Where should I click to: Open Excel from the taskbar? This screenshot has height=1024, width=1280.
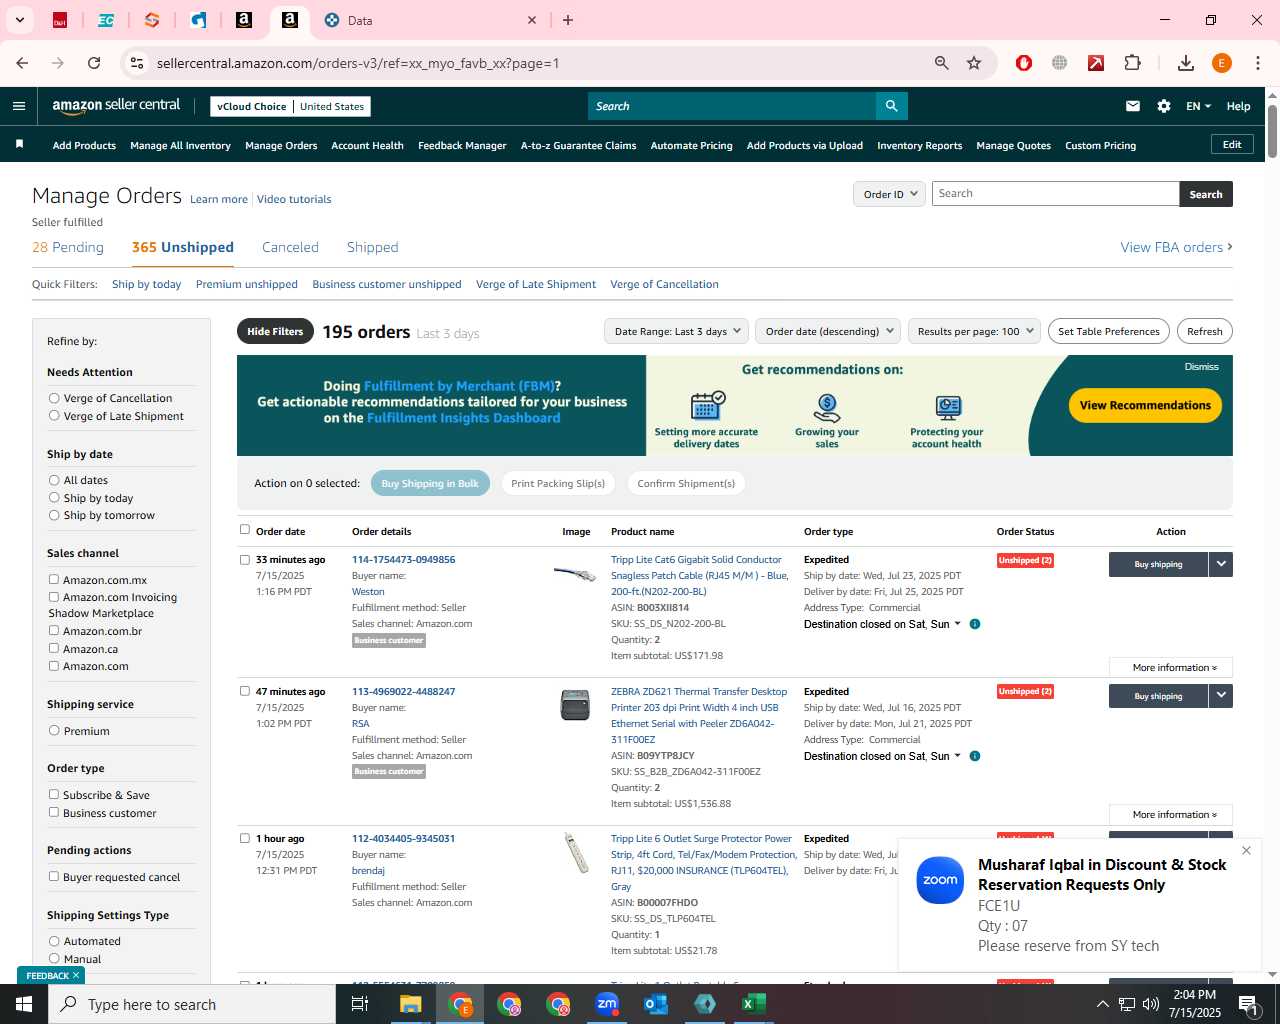click(x=754, y=1004)
